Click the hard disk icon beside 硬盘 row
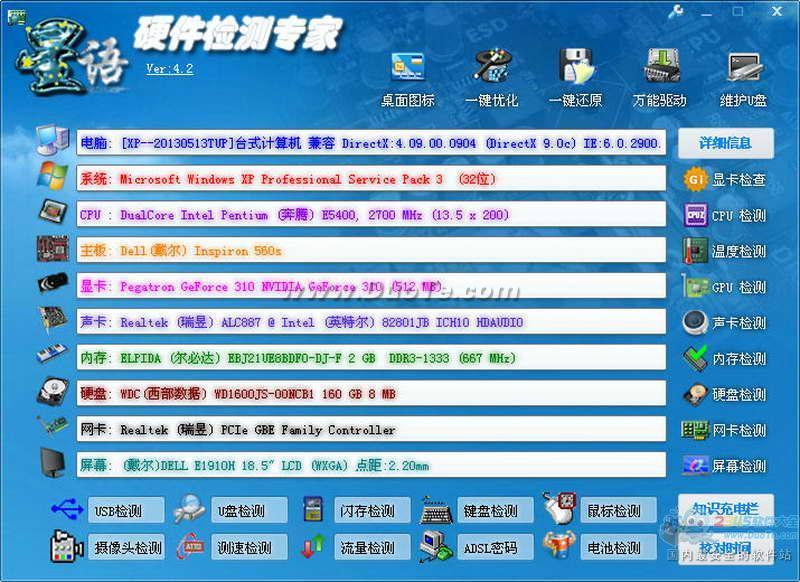The height and width of the screenshot is (582, 800). point(53,391)
